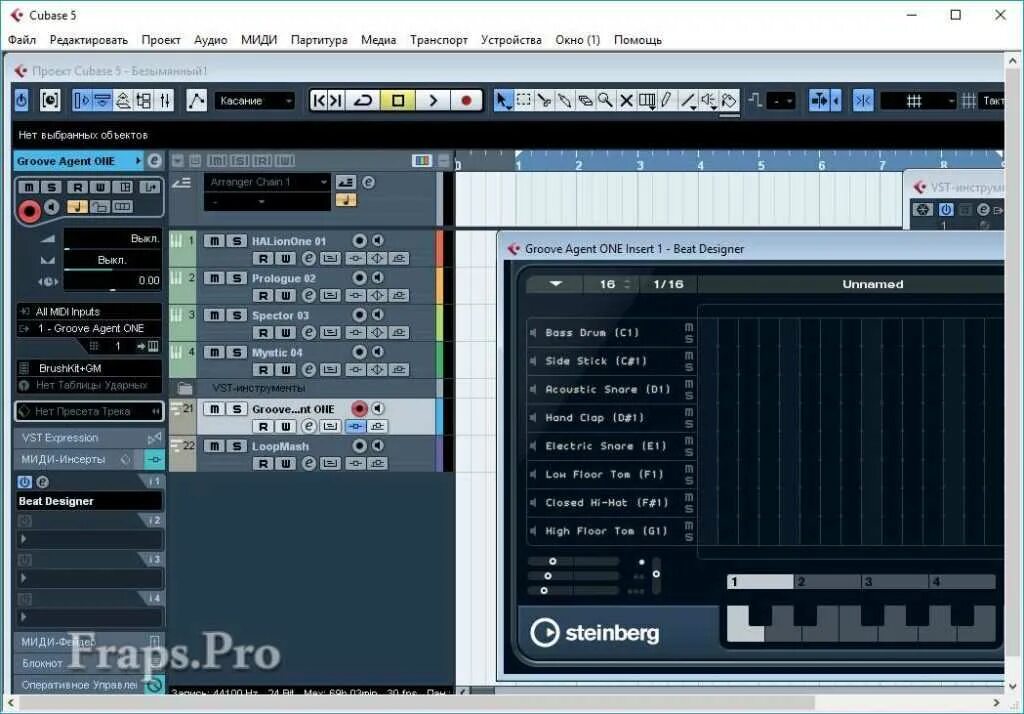
Task: Enable Write automation on Mystic 04
Action: [285, 370]
